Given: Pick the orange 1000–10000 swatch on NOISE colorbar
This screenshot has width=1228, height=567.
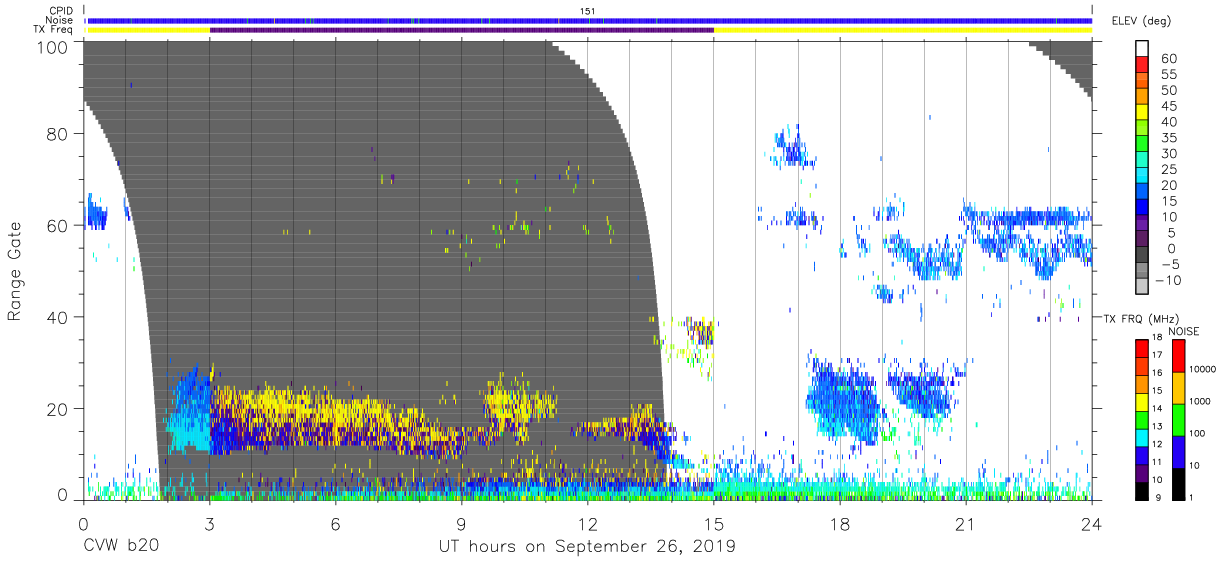Looking at the screenshot, I should [1177, 388].
